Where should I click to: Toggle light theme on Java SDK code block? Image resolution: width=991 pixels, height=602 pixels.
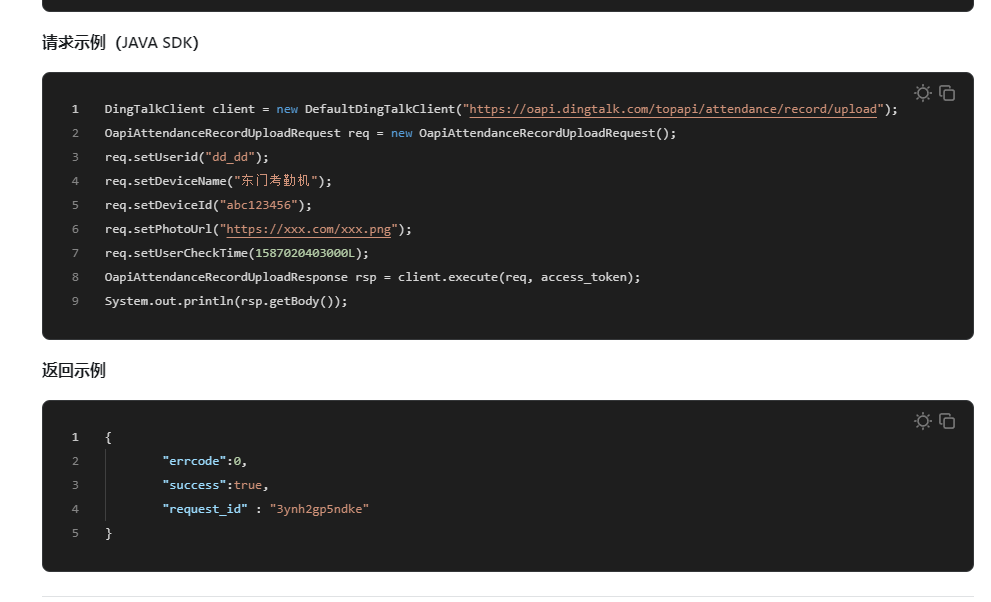coord(922,93)
